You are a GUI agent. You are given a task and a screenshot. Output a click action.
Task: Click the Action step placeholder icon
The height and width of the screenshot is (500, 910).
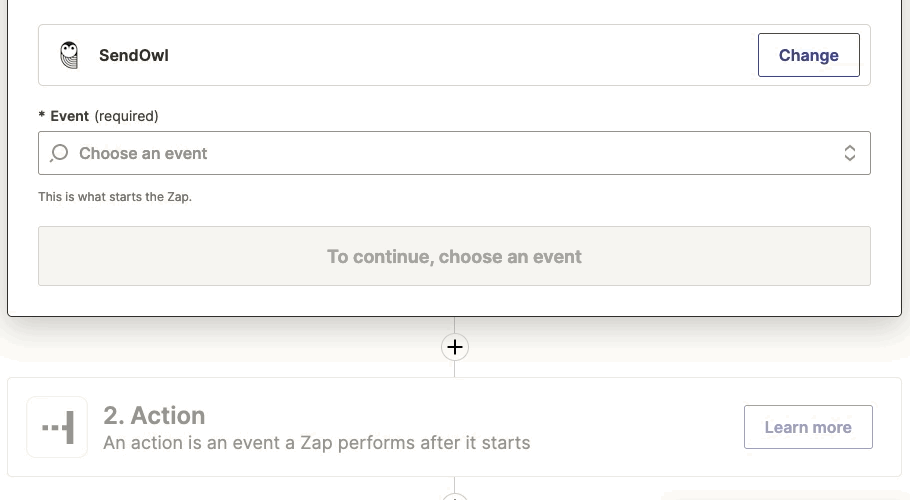tap(57, 427)
